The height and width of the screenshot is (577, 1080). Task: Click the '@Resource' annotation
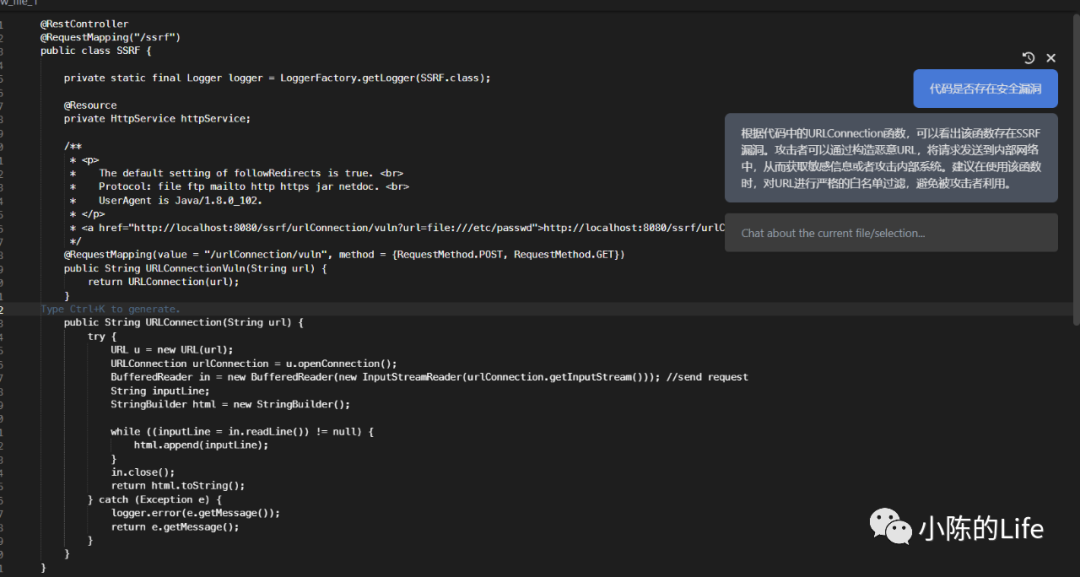[90, 105]
